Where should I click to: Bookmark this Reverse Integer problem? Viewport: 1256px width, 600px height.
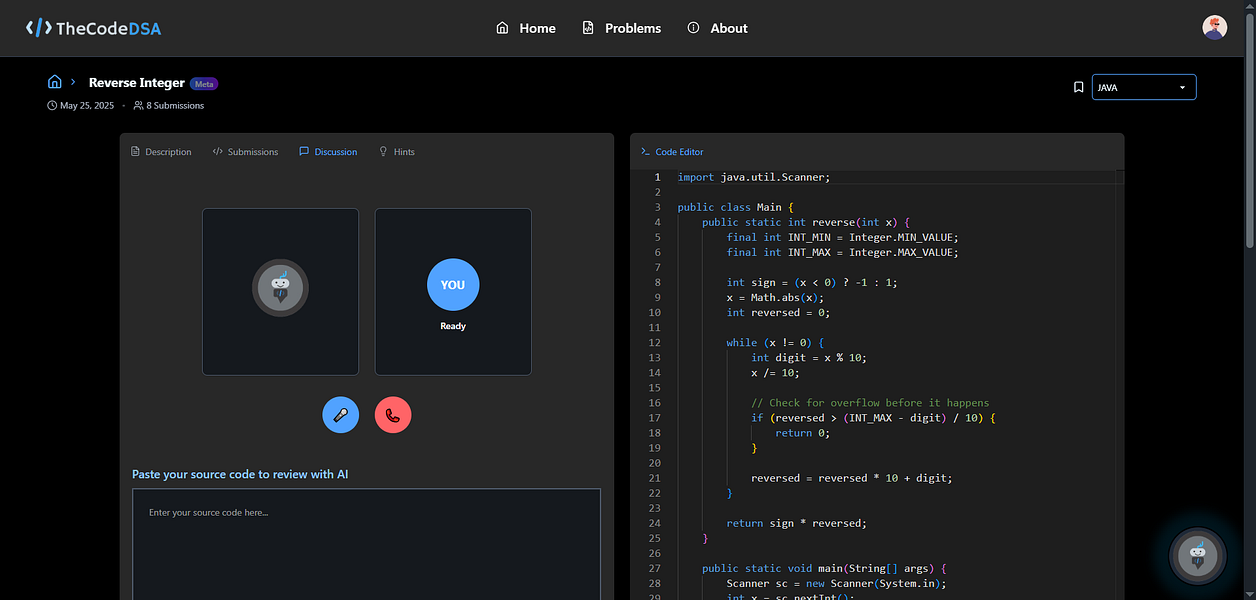[x=1079, y=87]
